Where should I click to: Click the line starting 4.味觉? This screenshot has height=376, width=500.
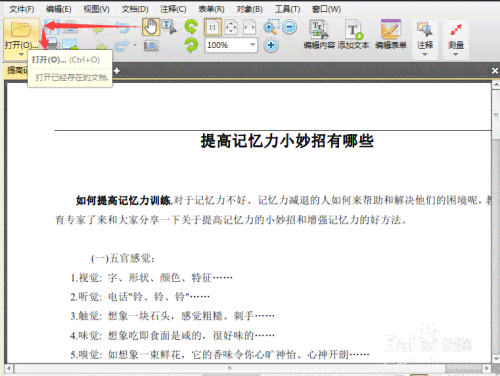click(172, 335)
